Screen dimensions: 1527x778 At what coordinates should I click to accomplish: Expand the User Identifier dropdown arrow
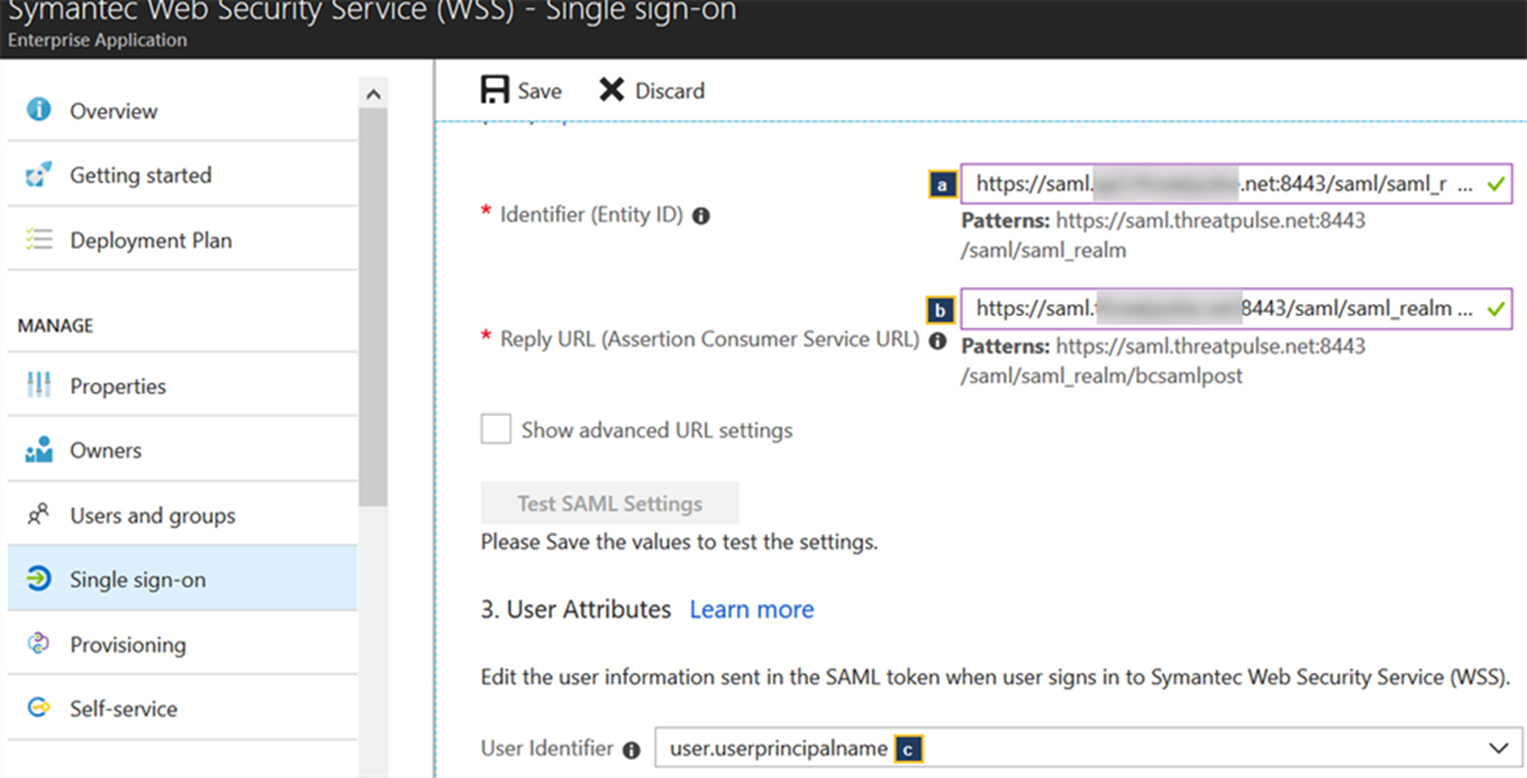[x=1497, y=748]
